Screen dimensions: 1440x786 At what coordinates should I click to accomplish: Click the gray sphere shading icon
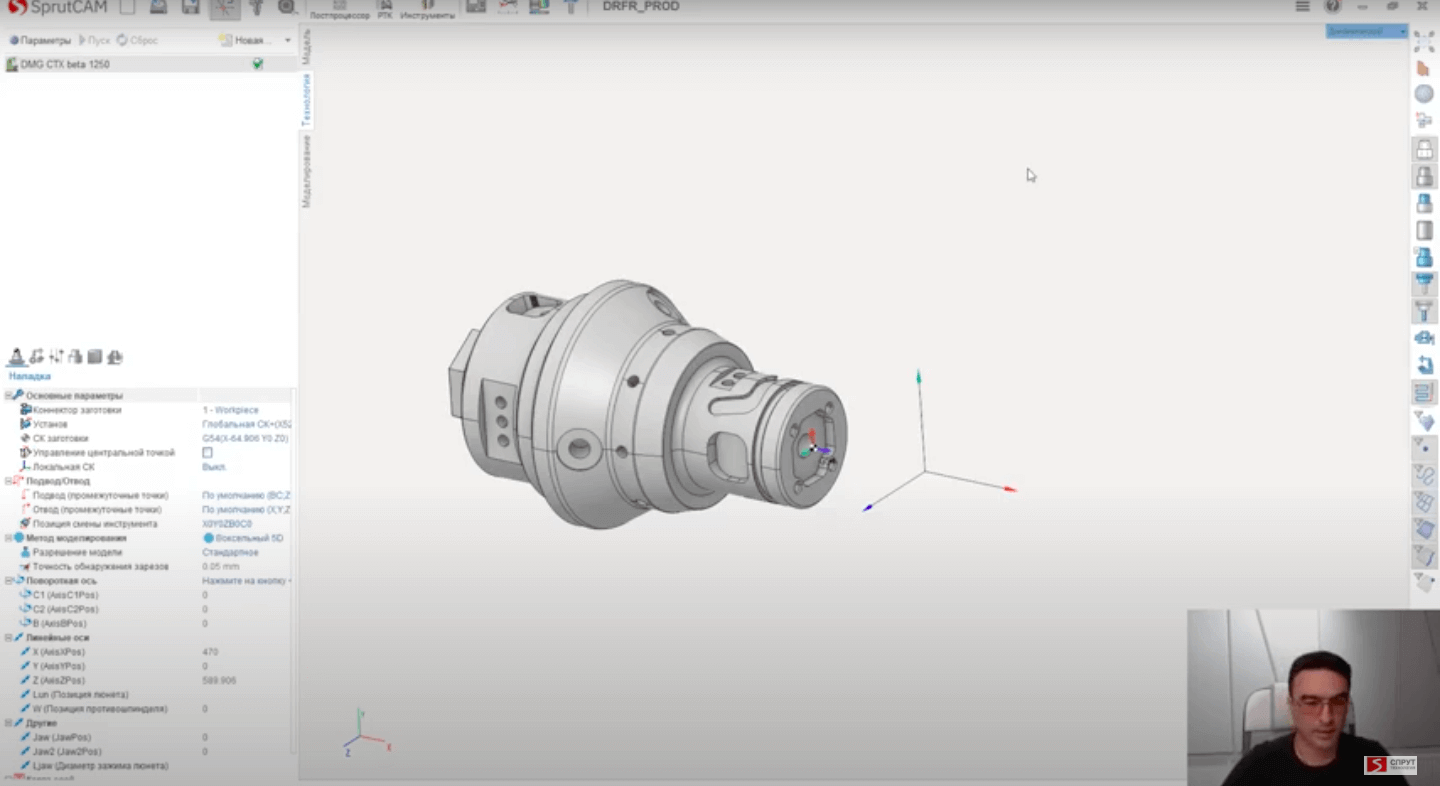(x=1424, y=94)
